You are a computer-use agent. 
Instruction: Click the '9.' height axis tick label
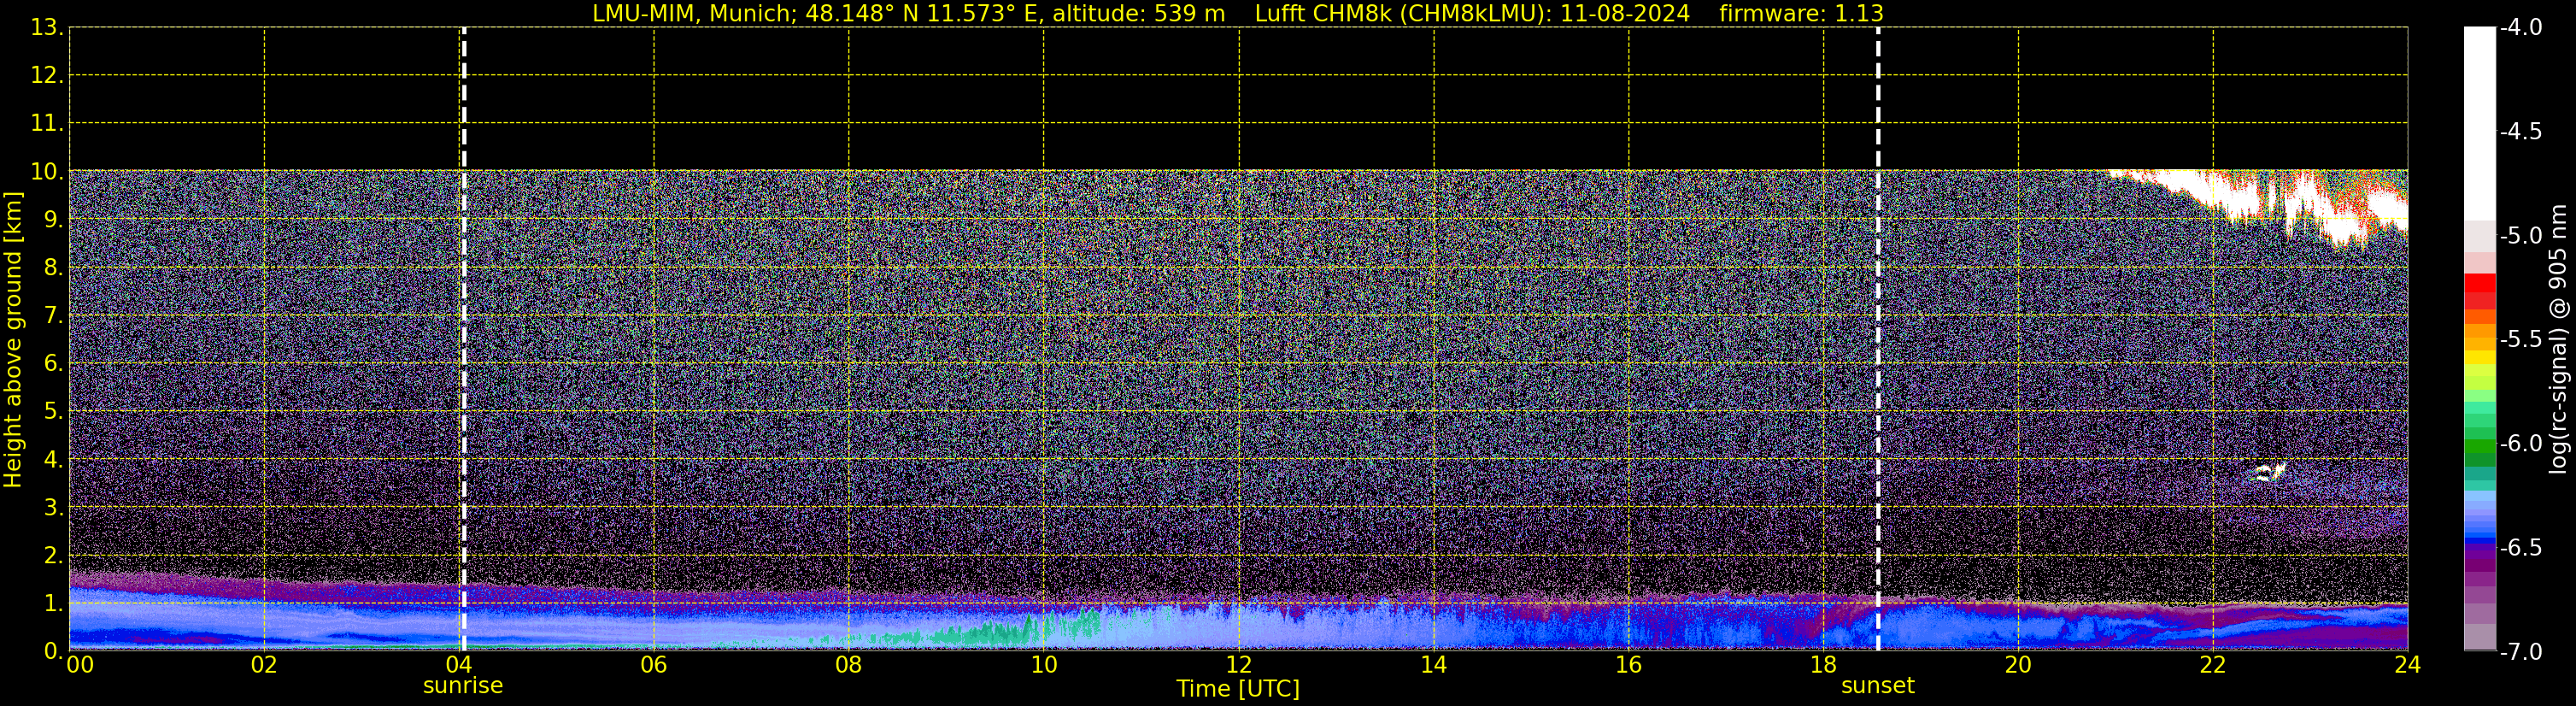[x=54, y=220]
